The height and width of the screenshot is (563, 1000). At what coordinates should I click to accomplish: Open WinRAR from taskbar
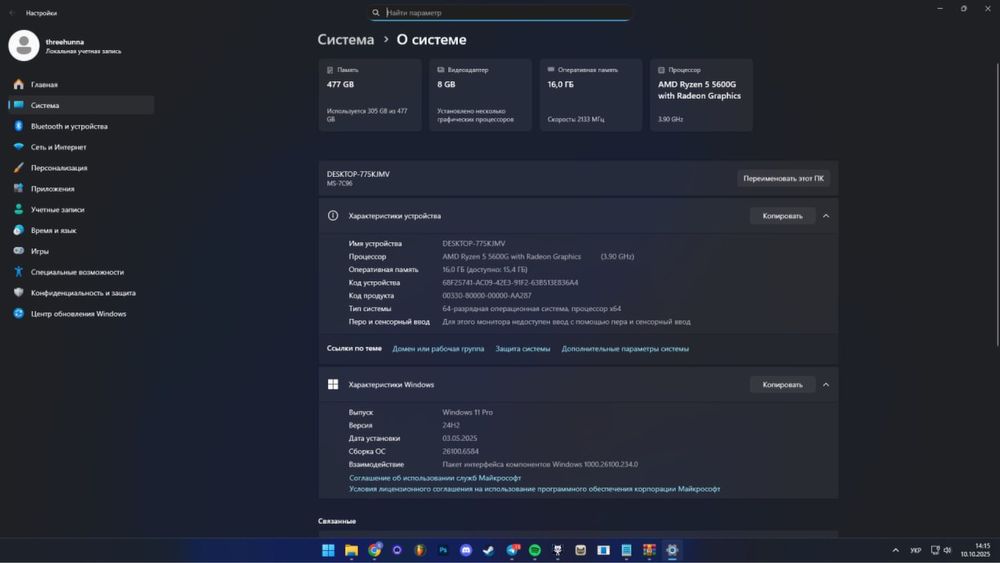[649, 550]
